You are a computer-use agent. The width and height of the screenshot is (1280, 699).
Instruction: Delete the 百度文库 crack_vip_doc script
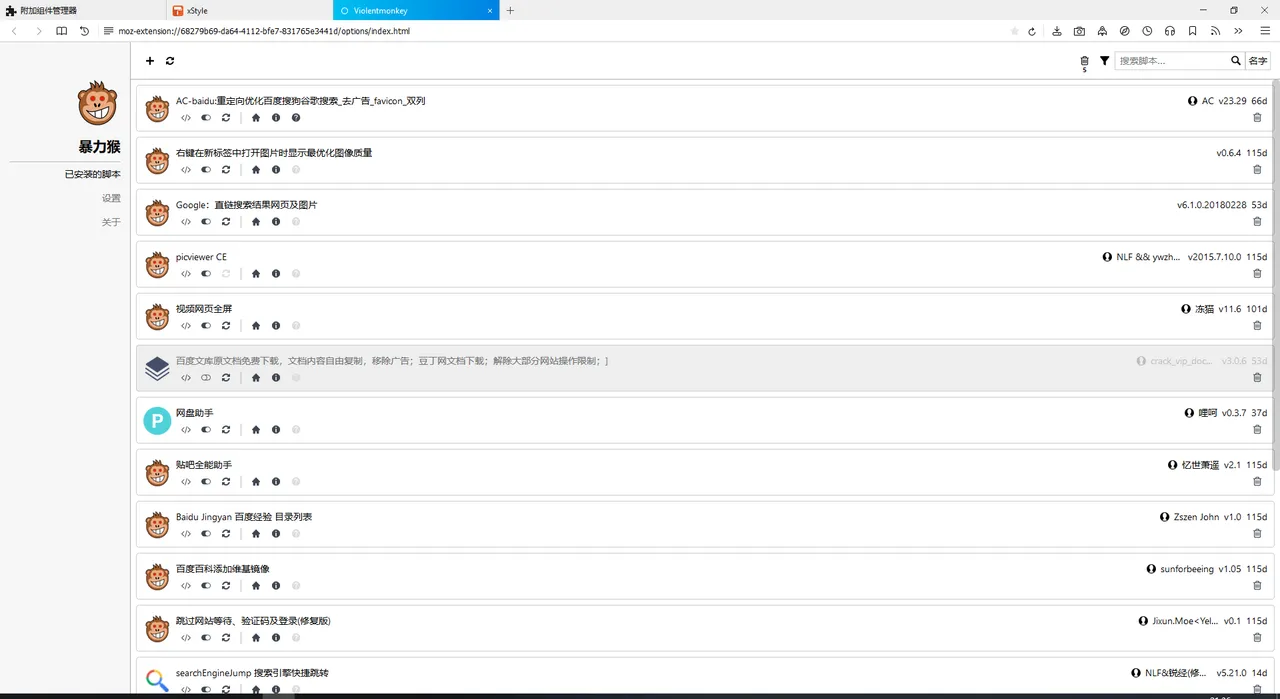click(1257, 378)
